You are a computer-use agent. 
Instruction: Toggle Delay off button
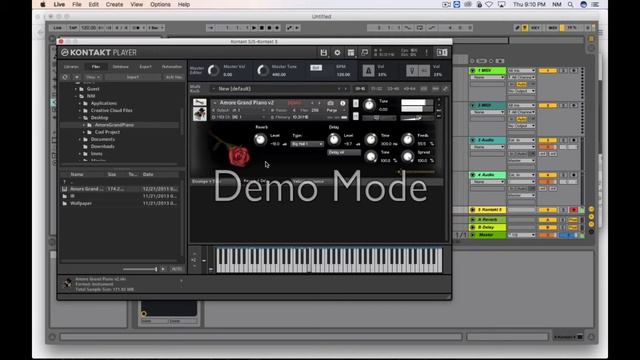point(344,152)
